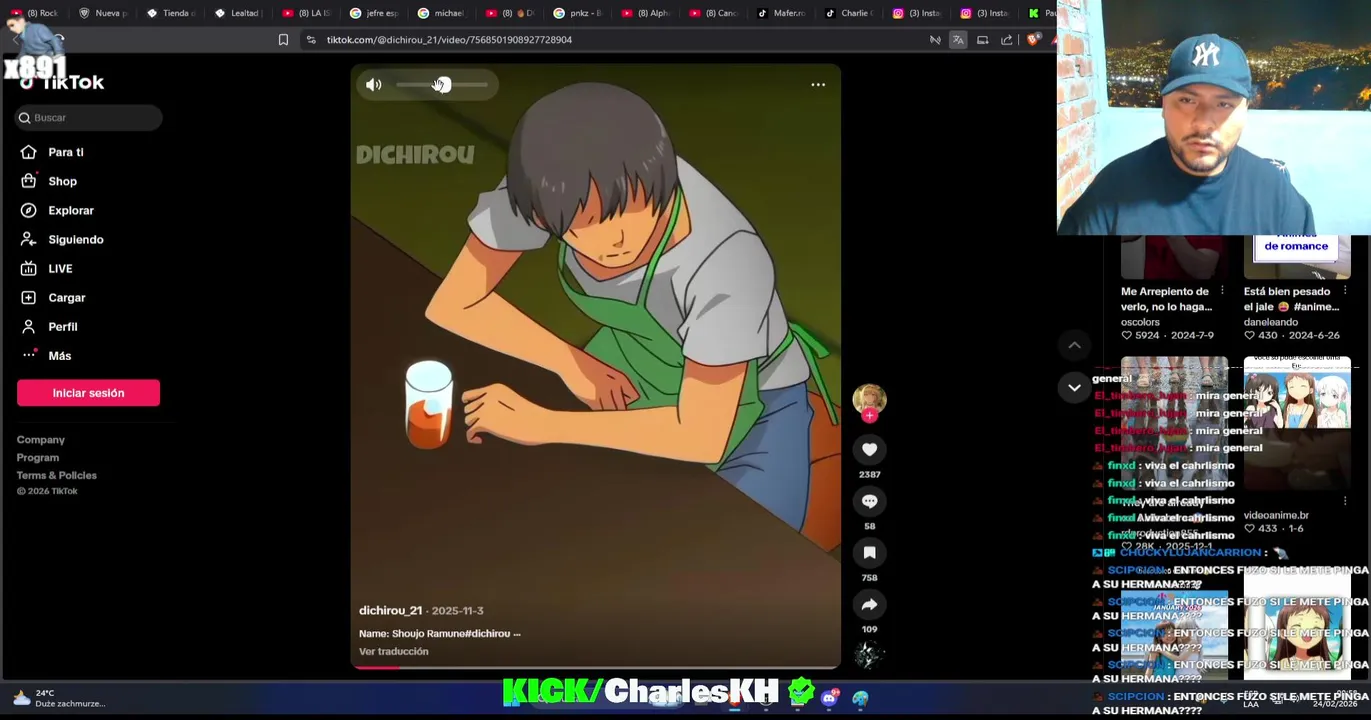Click the colorful globe taskbar icon
Image resolution: width=1371 pixels, height=720 pixels.
860,698
